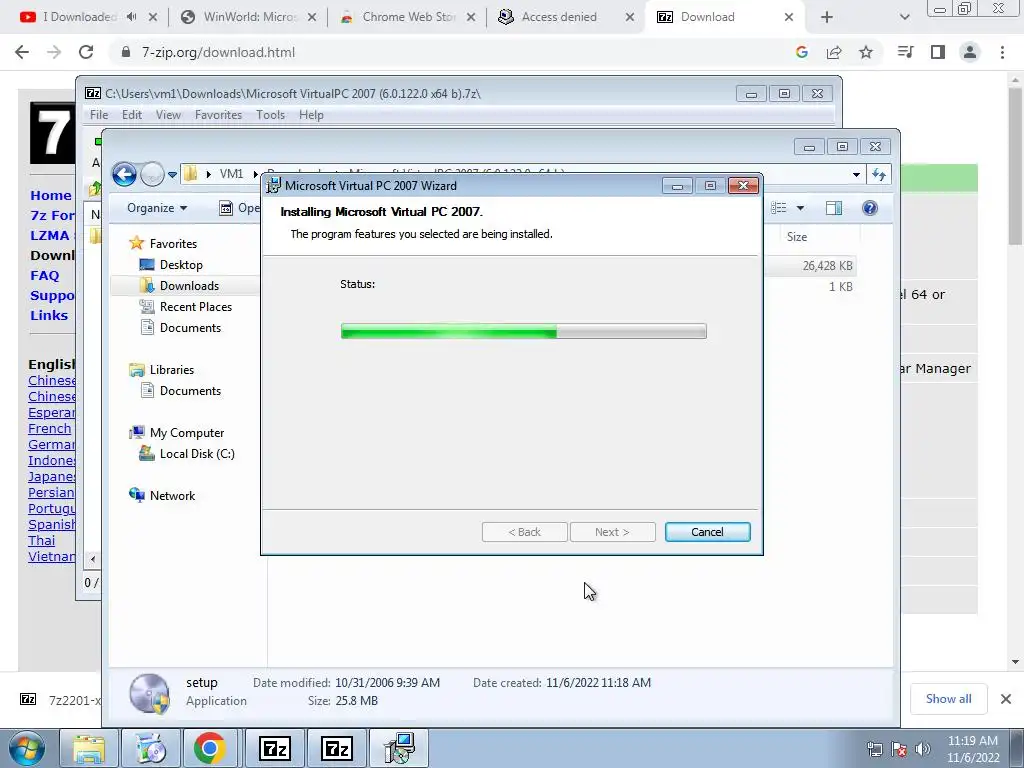Open View menu in 7-Zip window
Viewport: 1024px width, 768px height.
tap(168, 114)
